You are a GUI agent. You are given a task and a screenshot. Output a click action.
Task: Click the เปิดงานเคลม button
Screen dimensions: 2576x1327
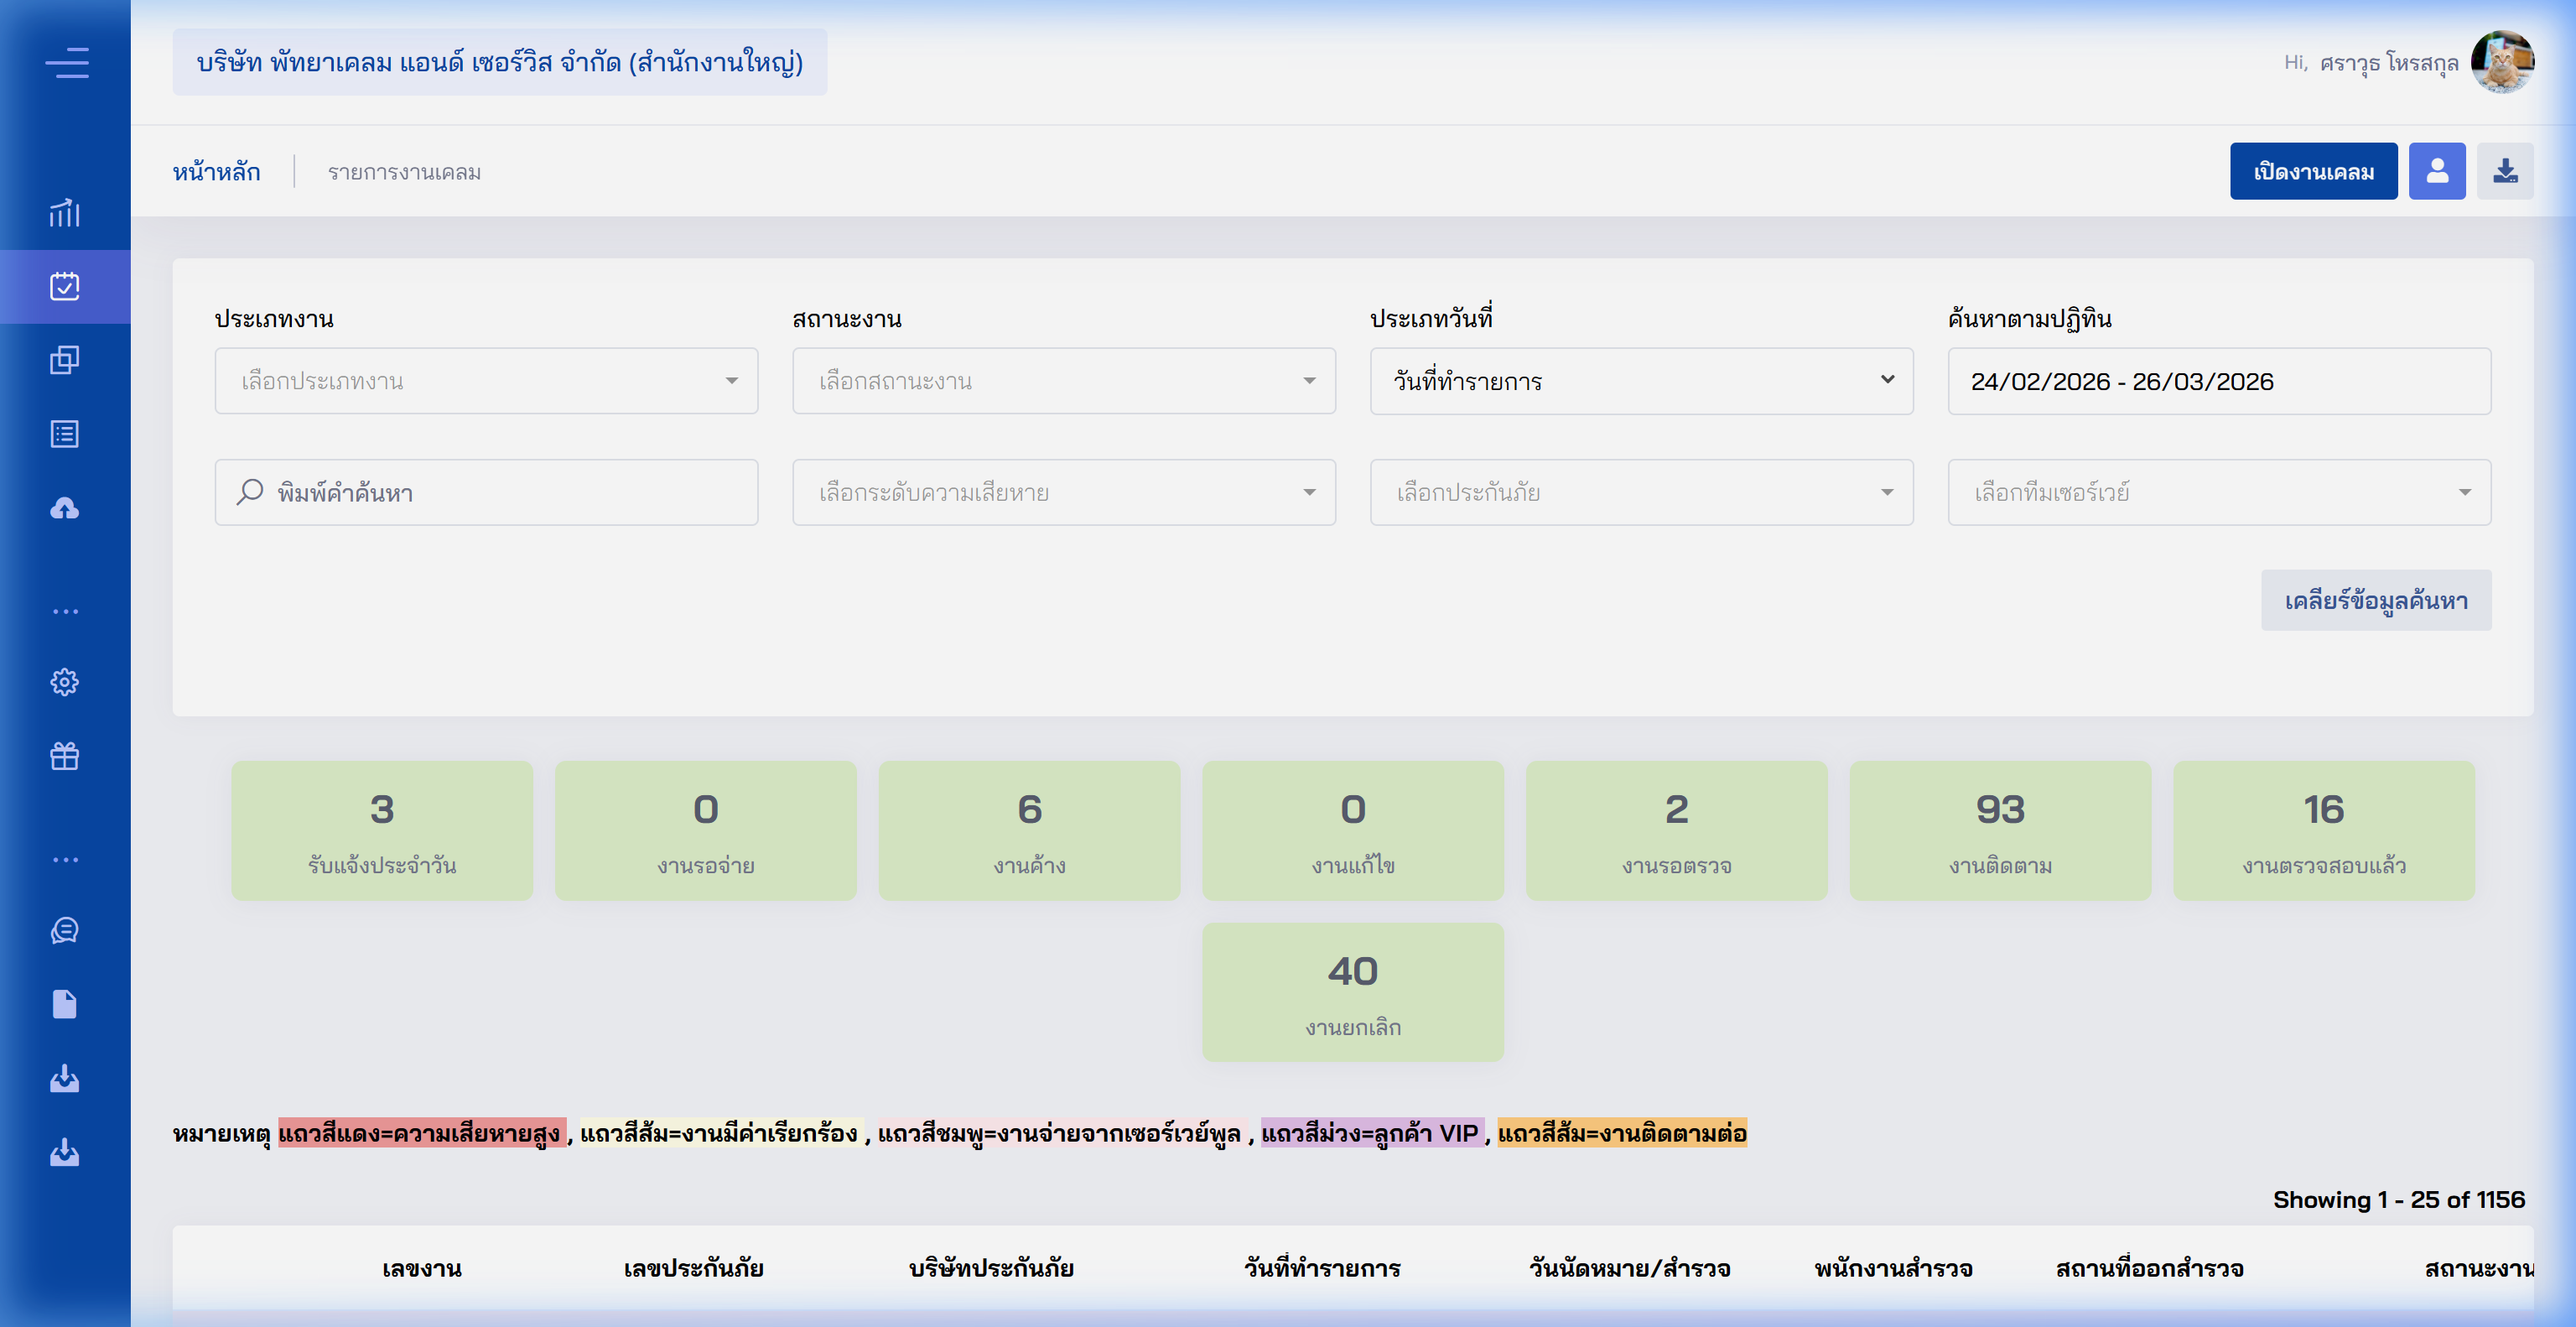(x=2313, y=170)
